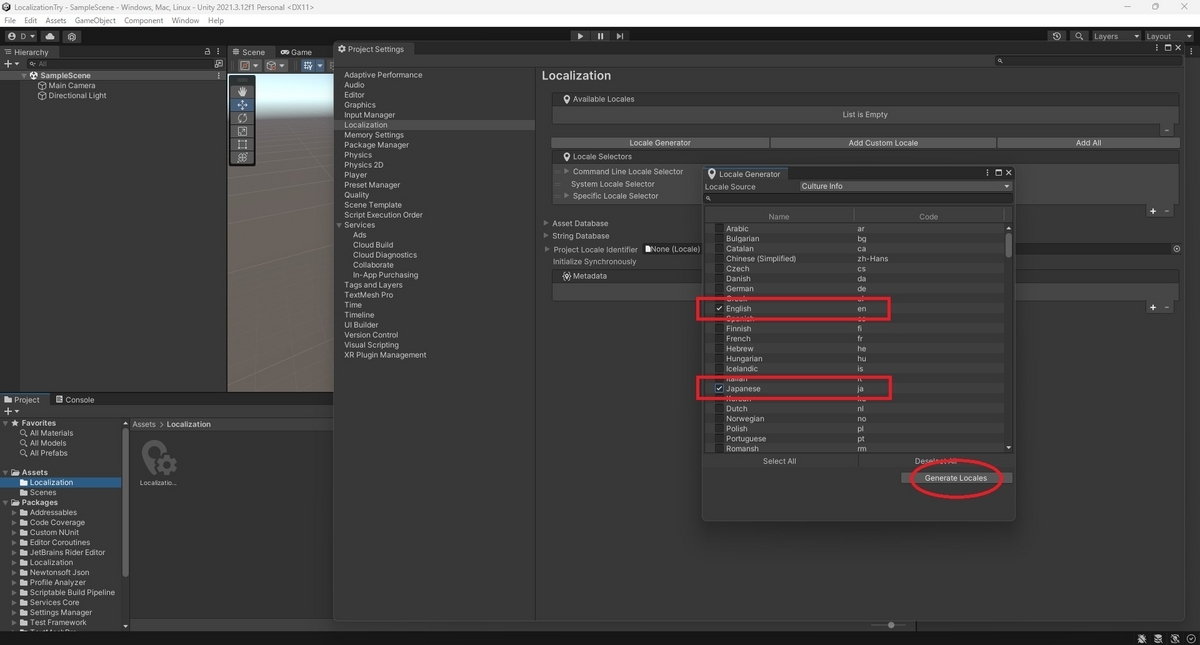Click plus button under Metadata list
The width and height of the screenshot is (1200, 645).
[1153, 307]
